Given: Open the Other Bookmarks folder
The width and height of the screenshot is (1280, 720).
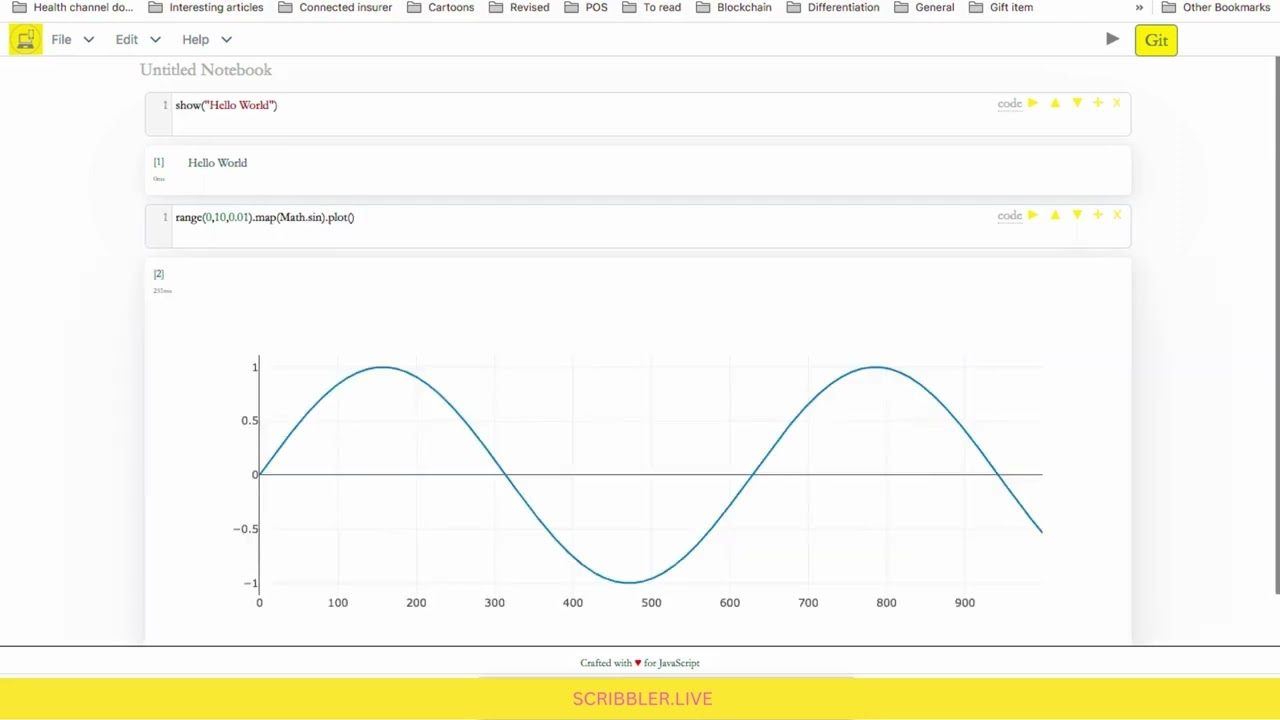Looking at the screenshot, I should click(x=1215, y=7).
